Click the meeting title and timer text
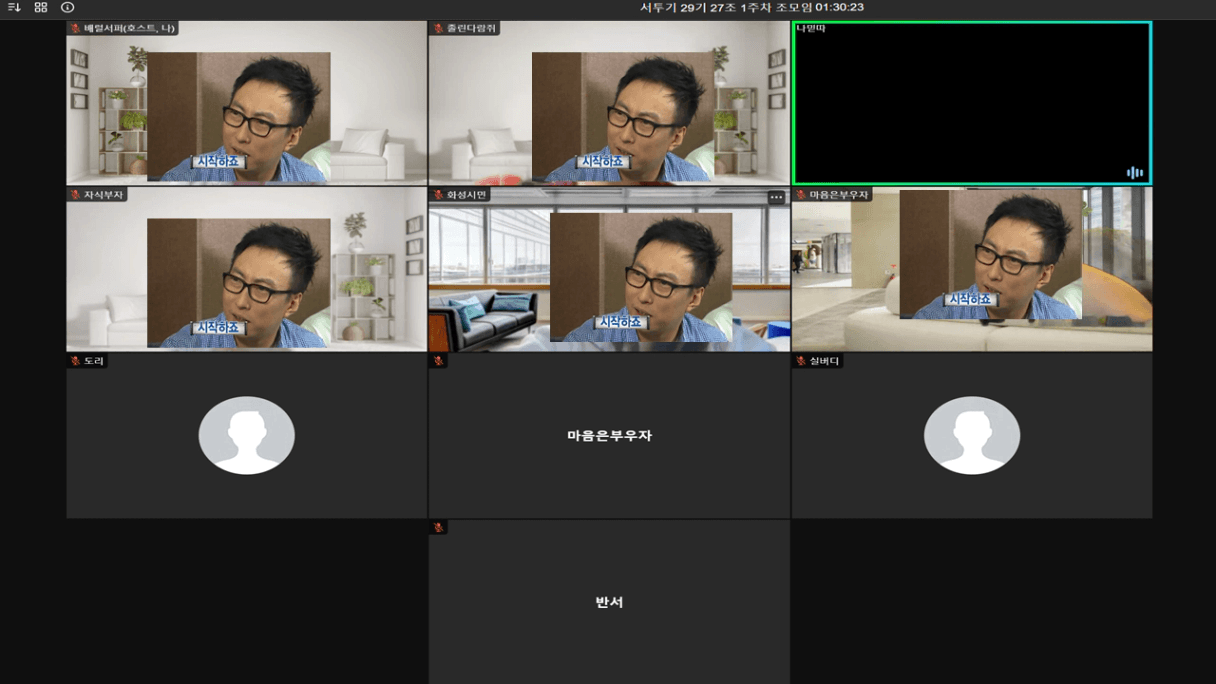Screen dimensions: 1216x684 click(x=751, y=7)
